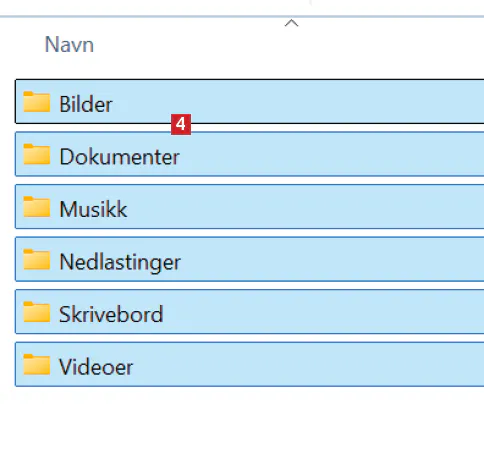This screenshot has width=484, height=457.
Task: Select the Videoer folder icon
Action: coord(37,364)
